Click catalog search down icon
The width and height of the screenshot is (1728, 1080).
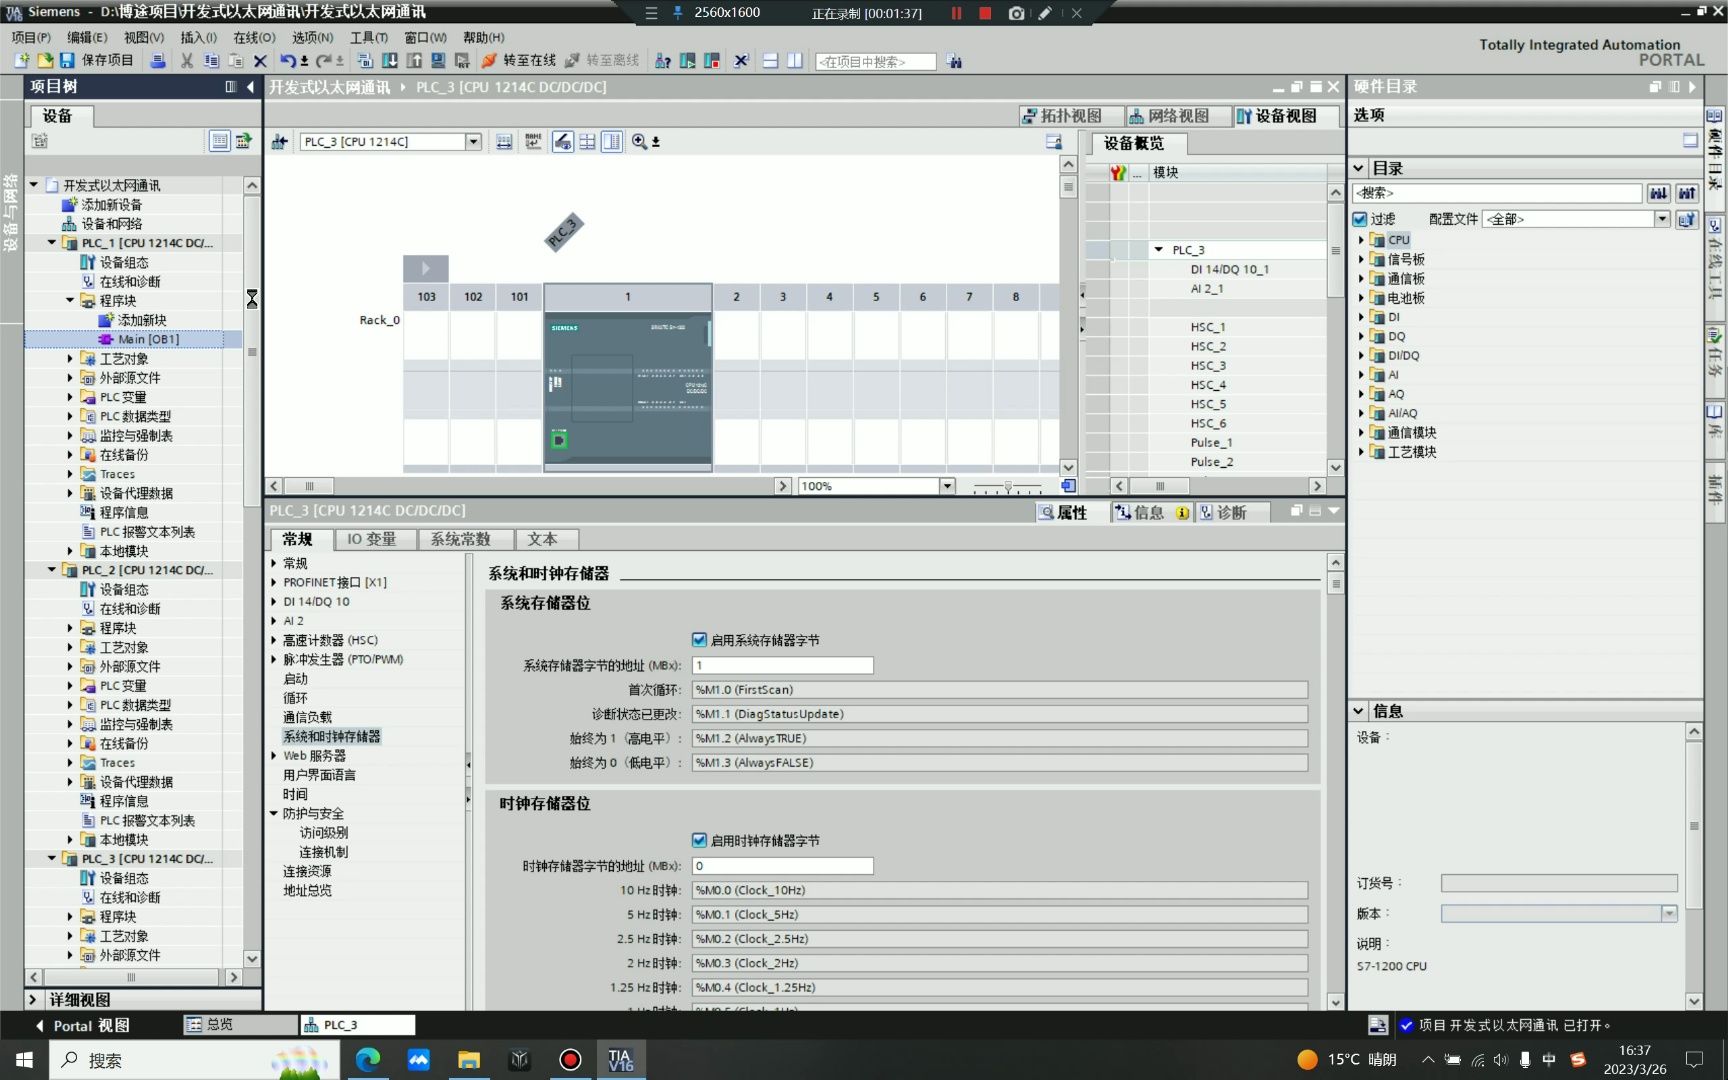click(1659, 193)
